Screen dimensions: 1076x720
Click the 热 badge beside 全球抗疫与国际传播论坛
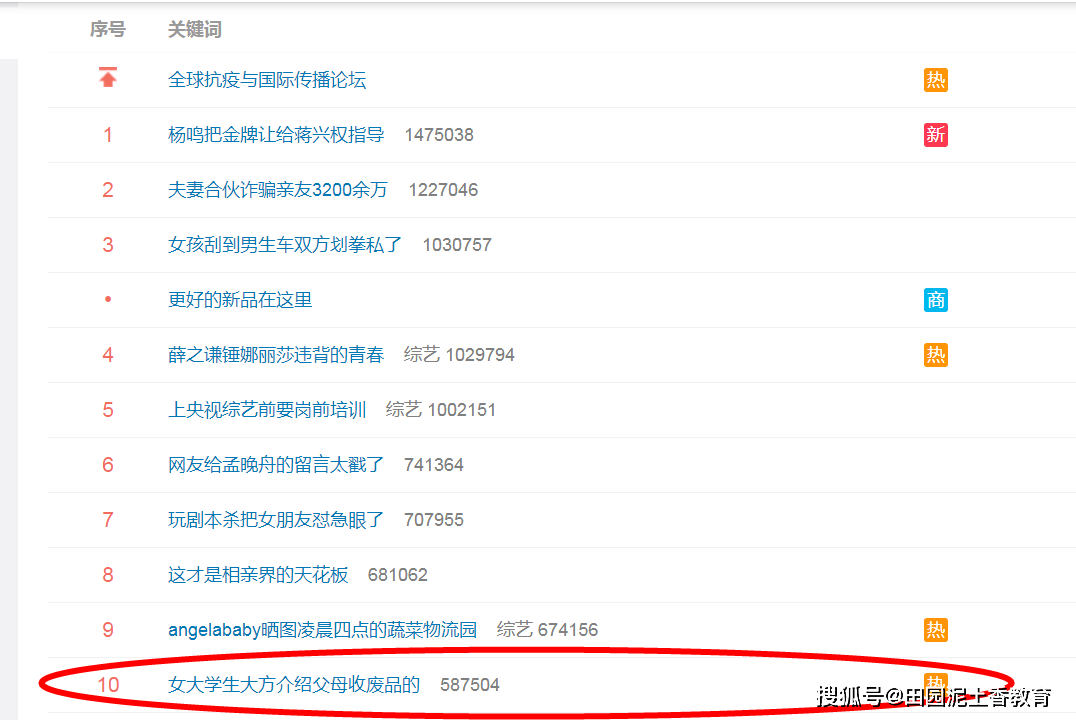[x=935, y=80]
